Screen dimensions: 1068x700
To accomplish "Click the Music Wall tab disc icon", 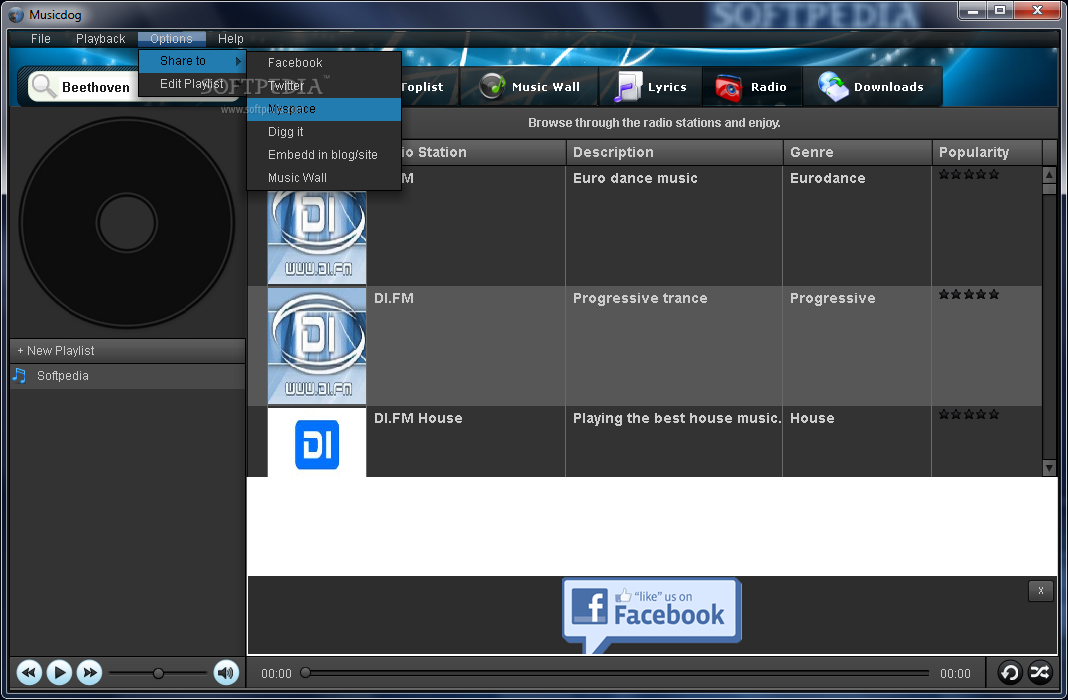I will pos(492,86).
